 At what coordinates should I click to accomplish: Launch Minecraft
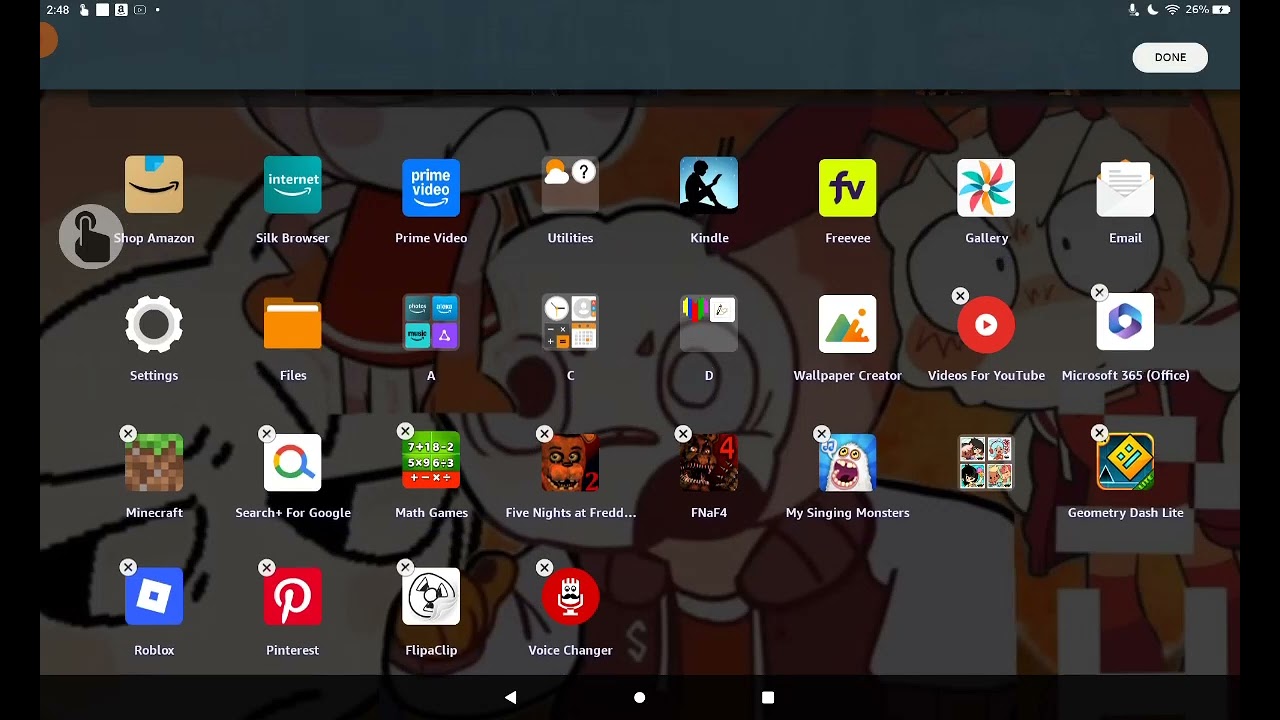[154, 462]
